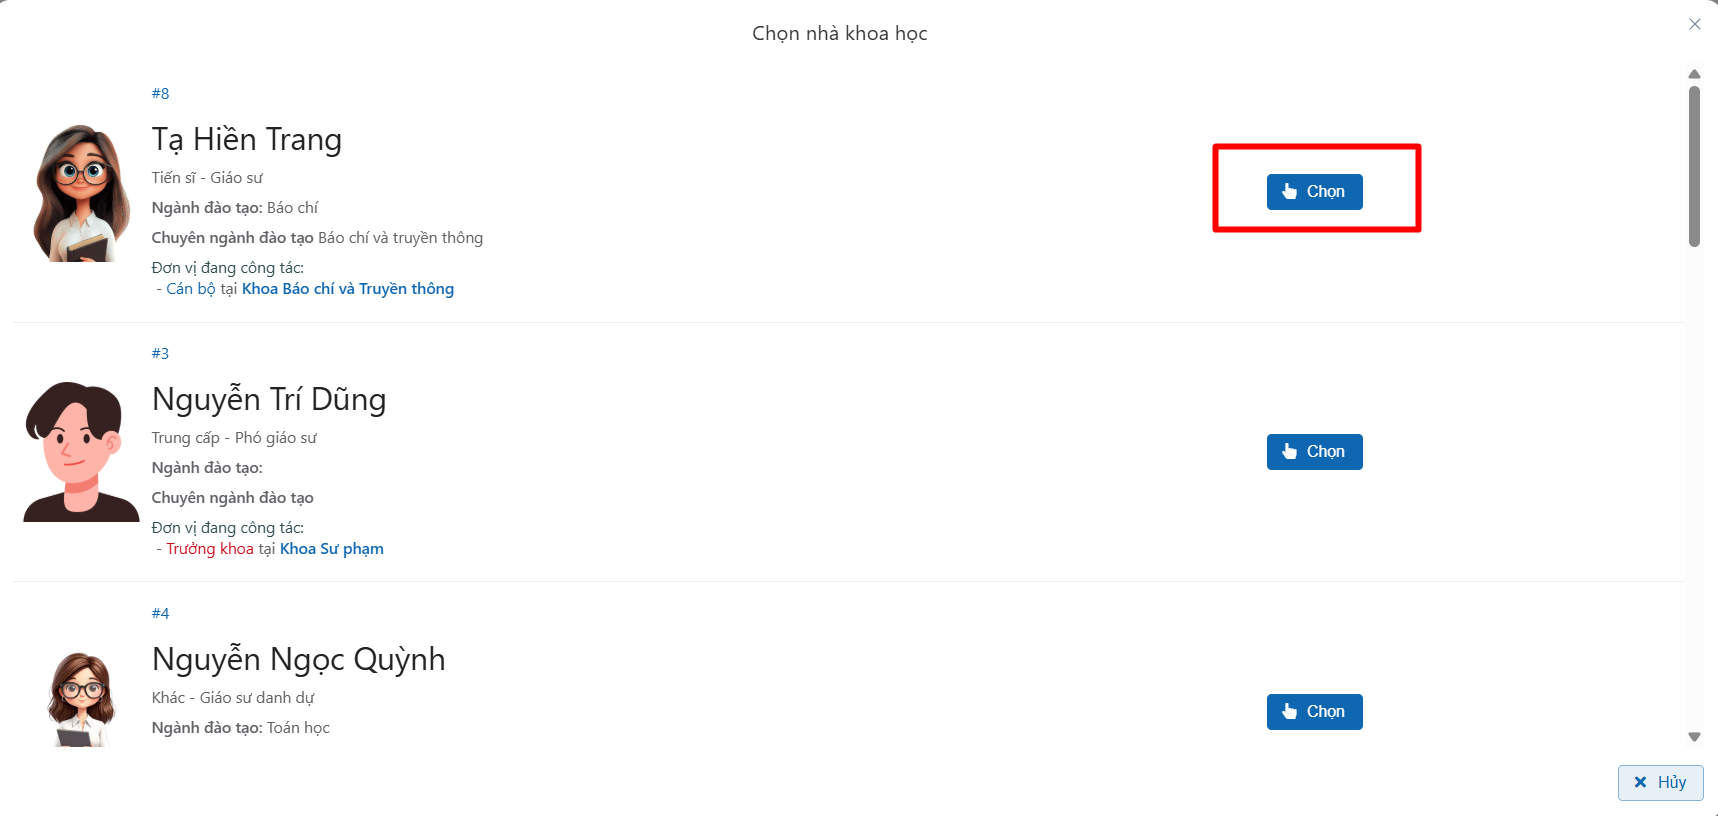1718x816 pixels.
Task: Click Nguyễn Trí Dũng's avatar picture
Action: click(x=81, y=452)
